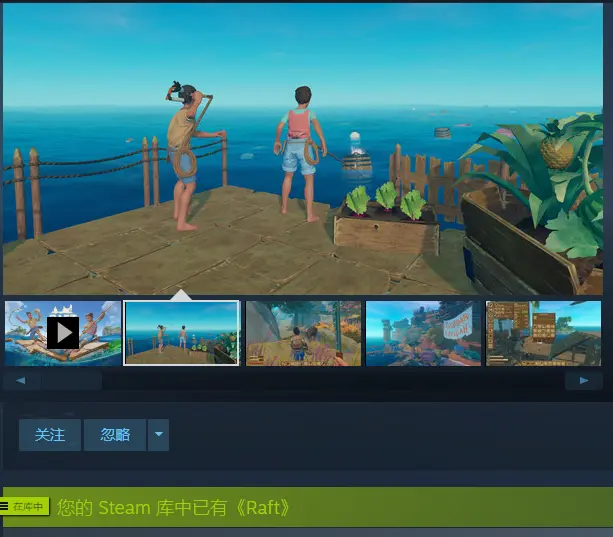The height and width of the screenshot is (537, 613).
Task: Click the 关注 follow button
Action: [50, 435]
